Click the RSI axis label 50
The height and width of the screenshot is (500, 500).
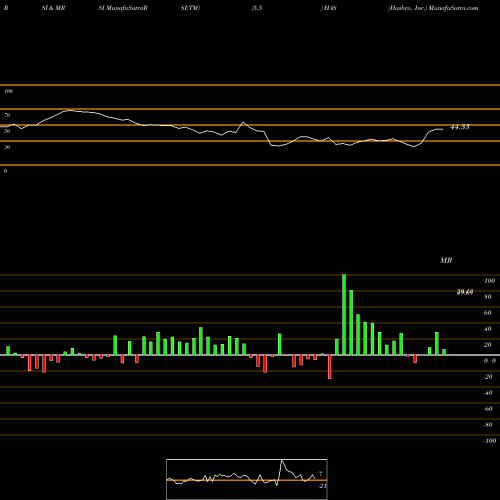(x=7, y=131)
